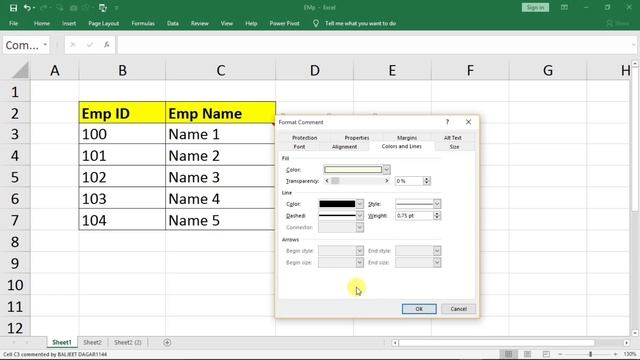Switch to the Properties tab
Image resolution: width=640 pixels, height=360 pixels.
[x=357, y=138]
